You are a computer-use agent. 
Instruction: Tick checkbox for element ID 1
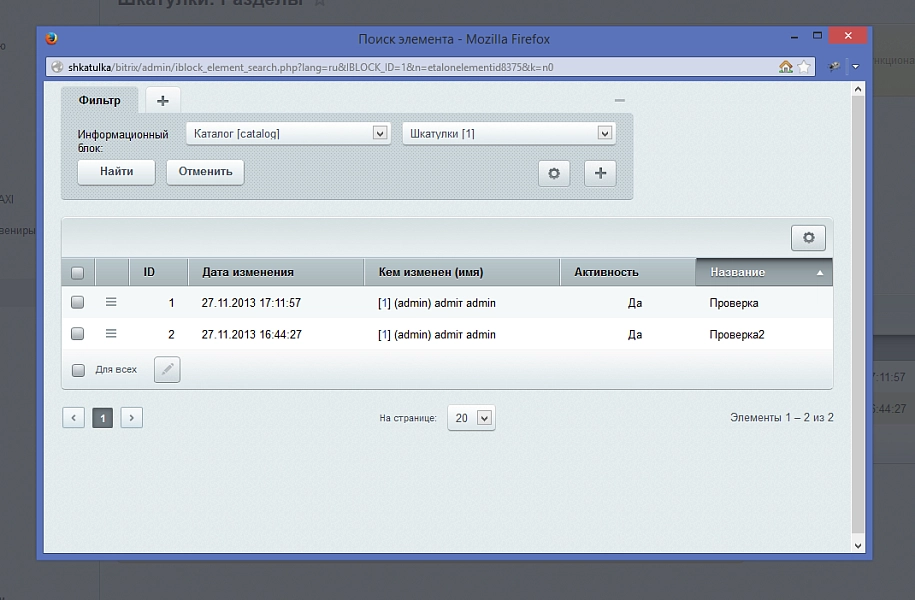pos(77,302)
